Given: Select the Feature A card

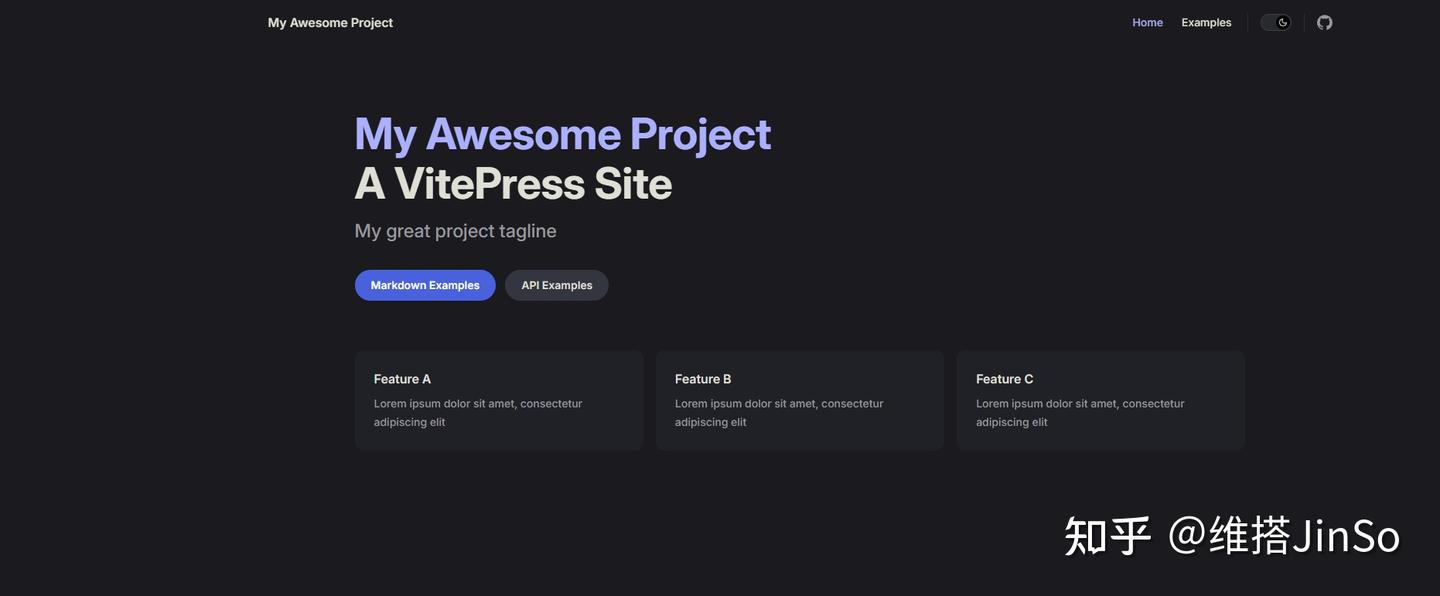Looking at the screenshot, I should click(x=499, y=400).
